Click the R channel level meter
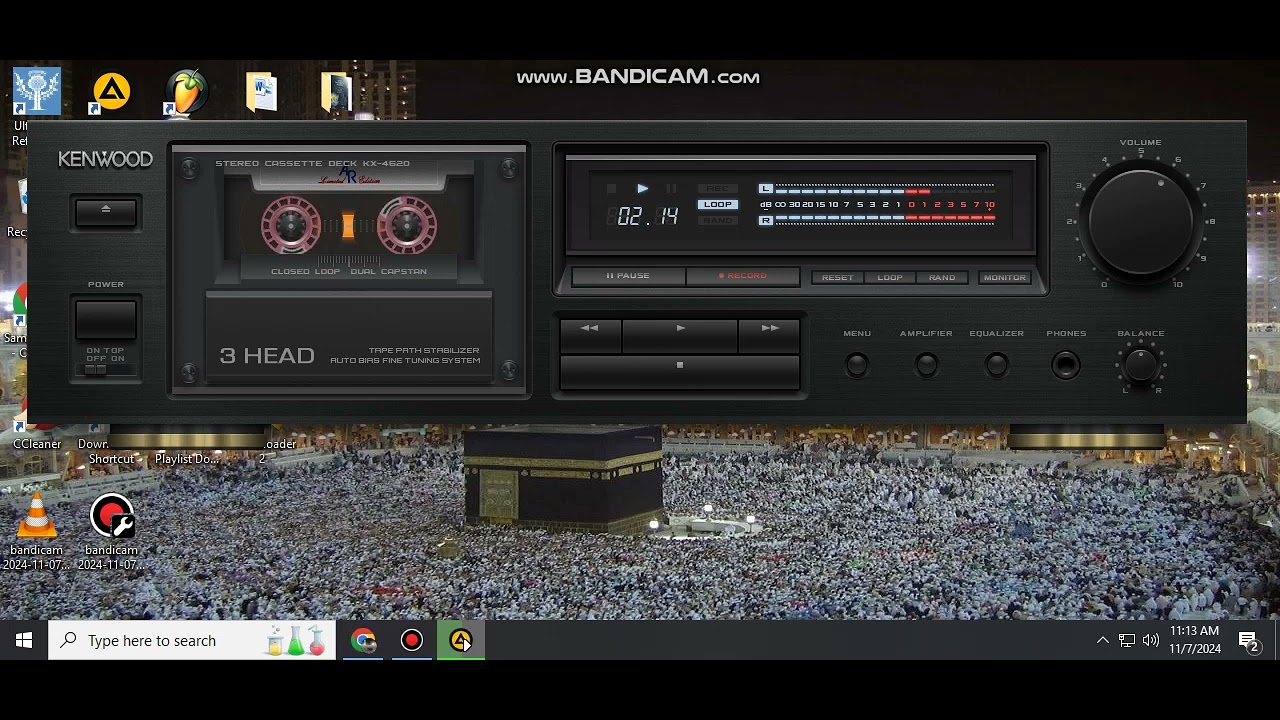Viewport: 1280px width, 720px height. pos(876,220)
